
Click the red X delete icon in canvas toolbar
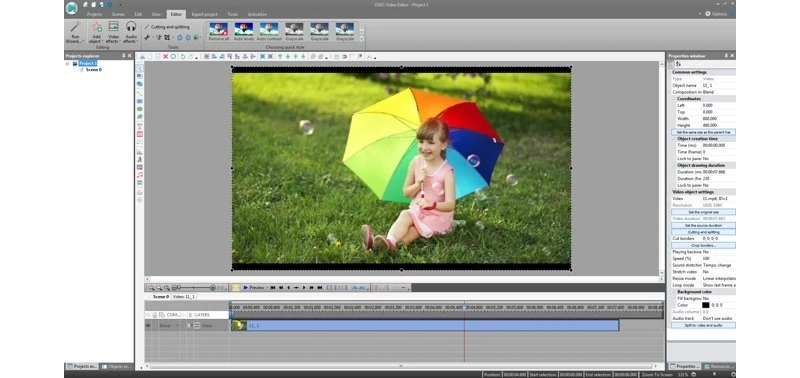[165, 57]
